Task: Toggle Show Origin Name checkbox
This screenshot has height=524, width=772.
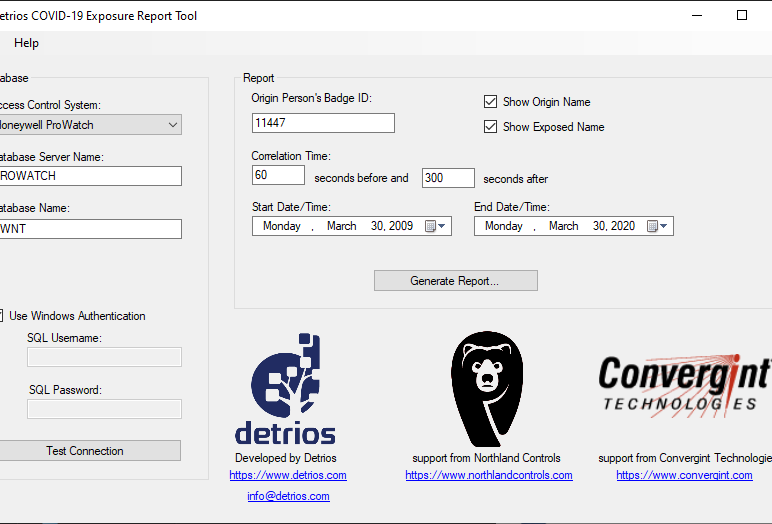Action: pos(490,102)
